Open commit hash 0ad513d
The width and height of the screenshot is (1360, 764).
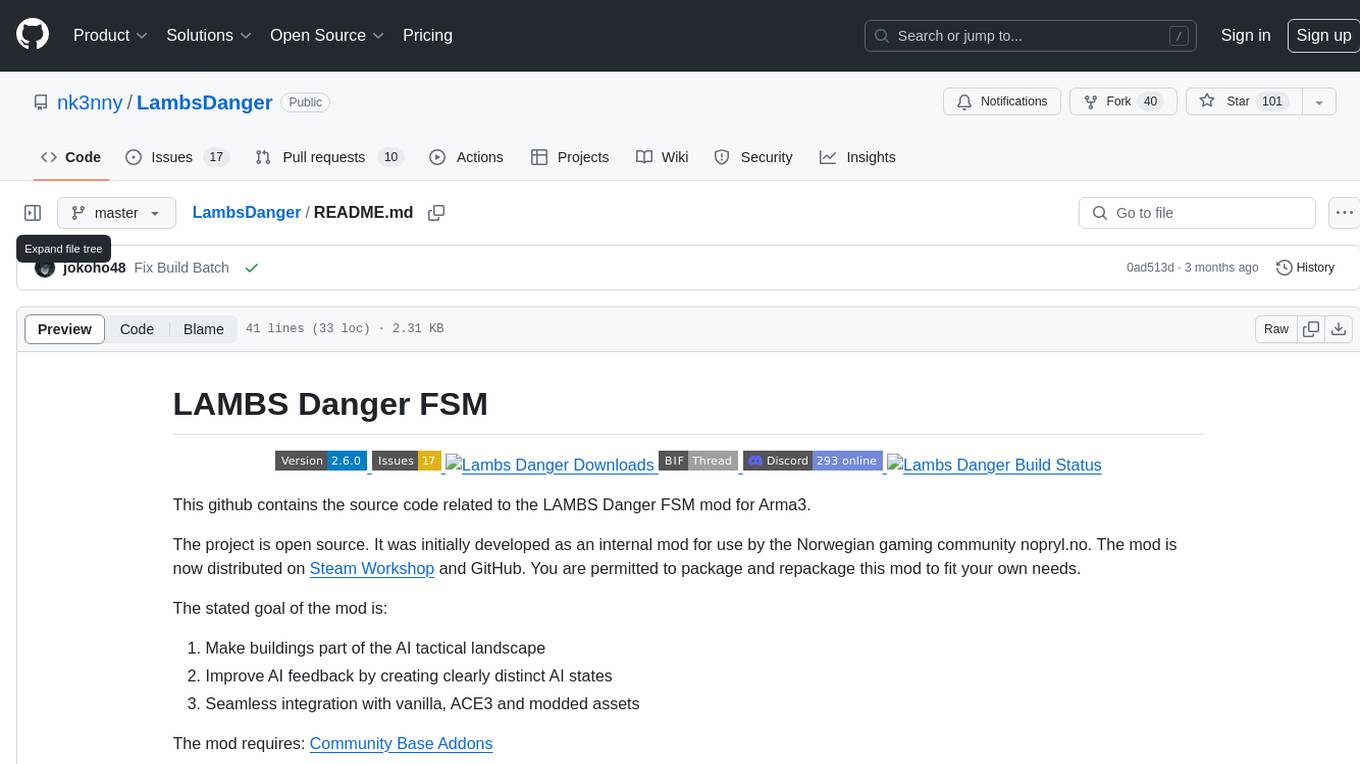coord(1150,268)
